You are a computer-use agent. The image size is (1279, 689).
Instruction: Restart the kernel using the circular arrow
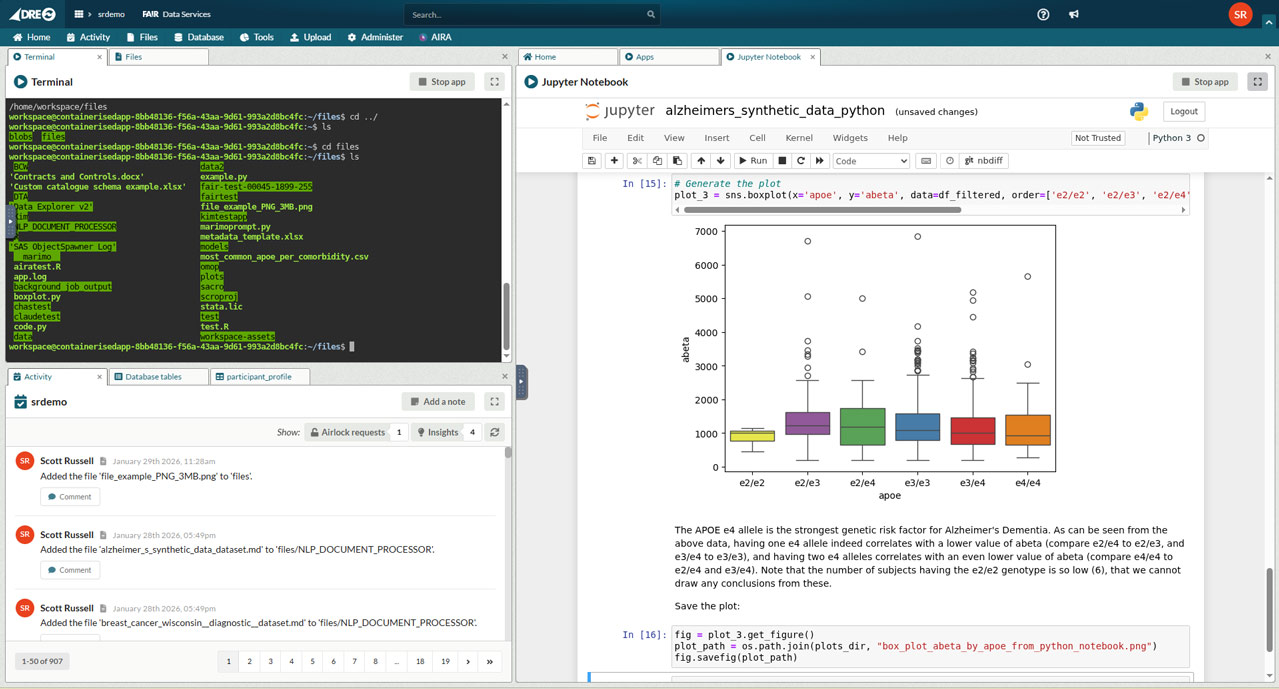click(801, 161)
